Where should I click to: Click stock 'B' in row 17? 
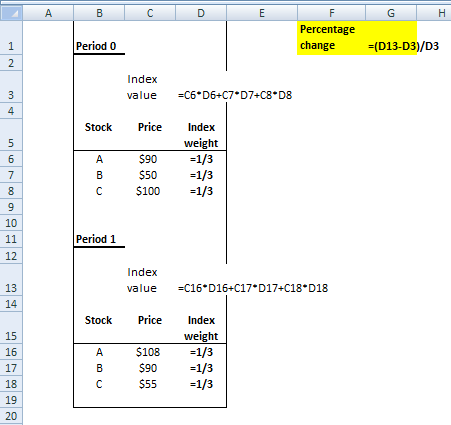pyautogui.click(x=99, y=368)
